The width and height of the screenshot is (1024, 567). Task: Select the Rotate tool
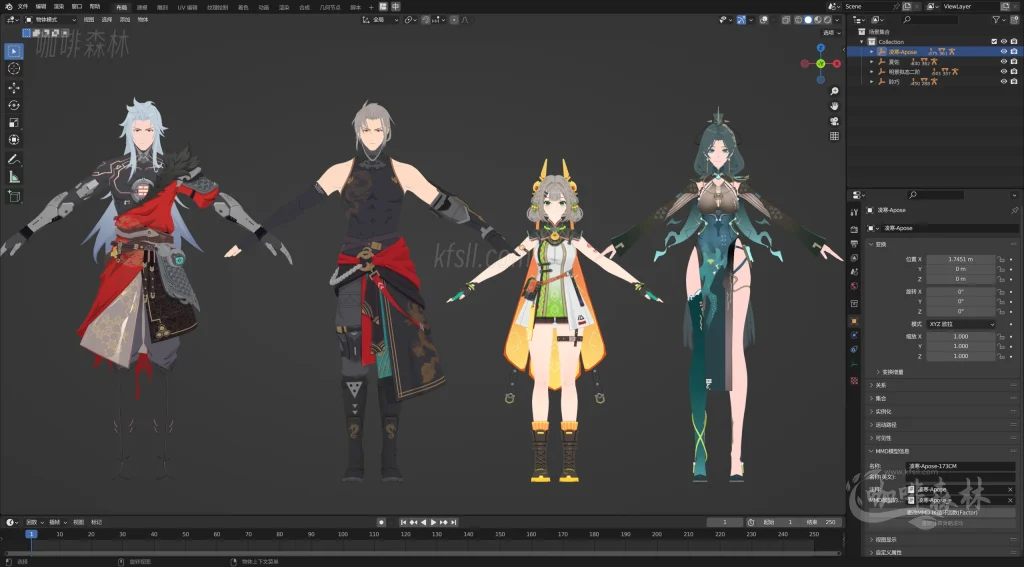pyautogui.click(x=14, y=105)
